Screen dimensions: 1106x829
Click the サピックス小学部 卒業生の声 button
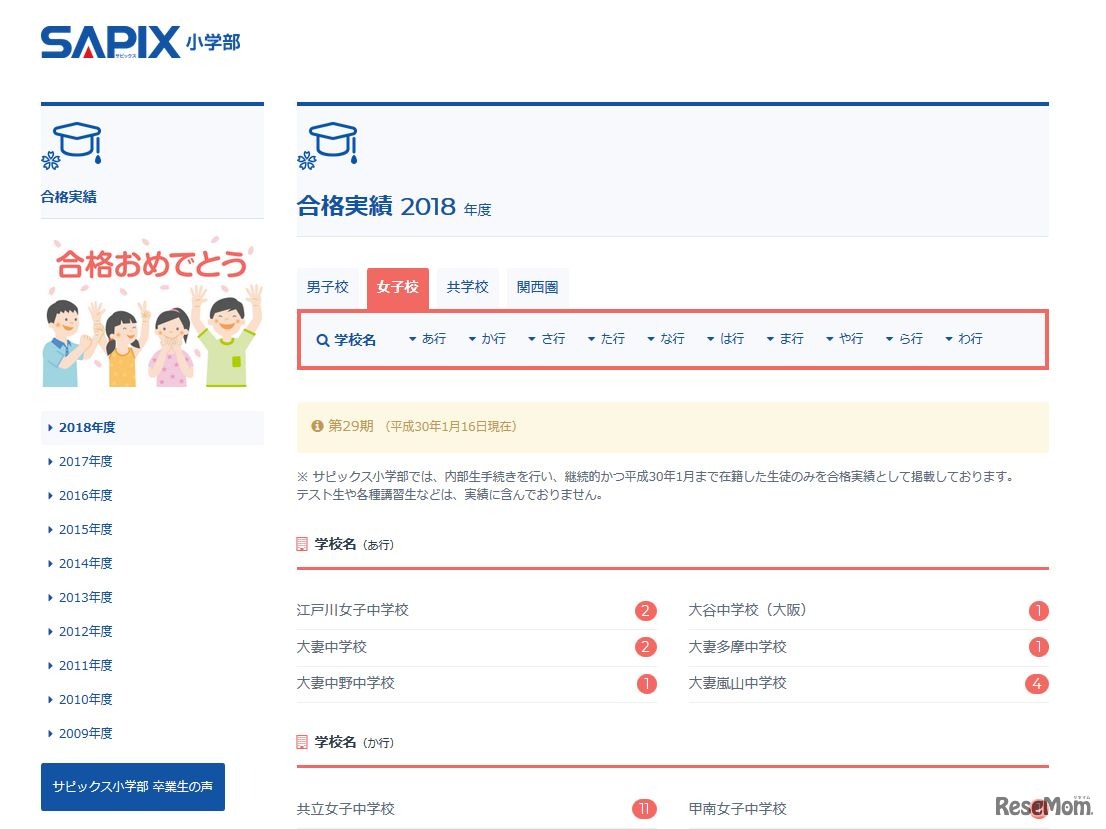point(132,788)
